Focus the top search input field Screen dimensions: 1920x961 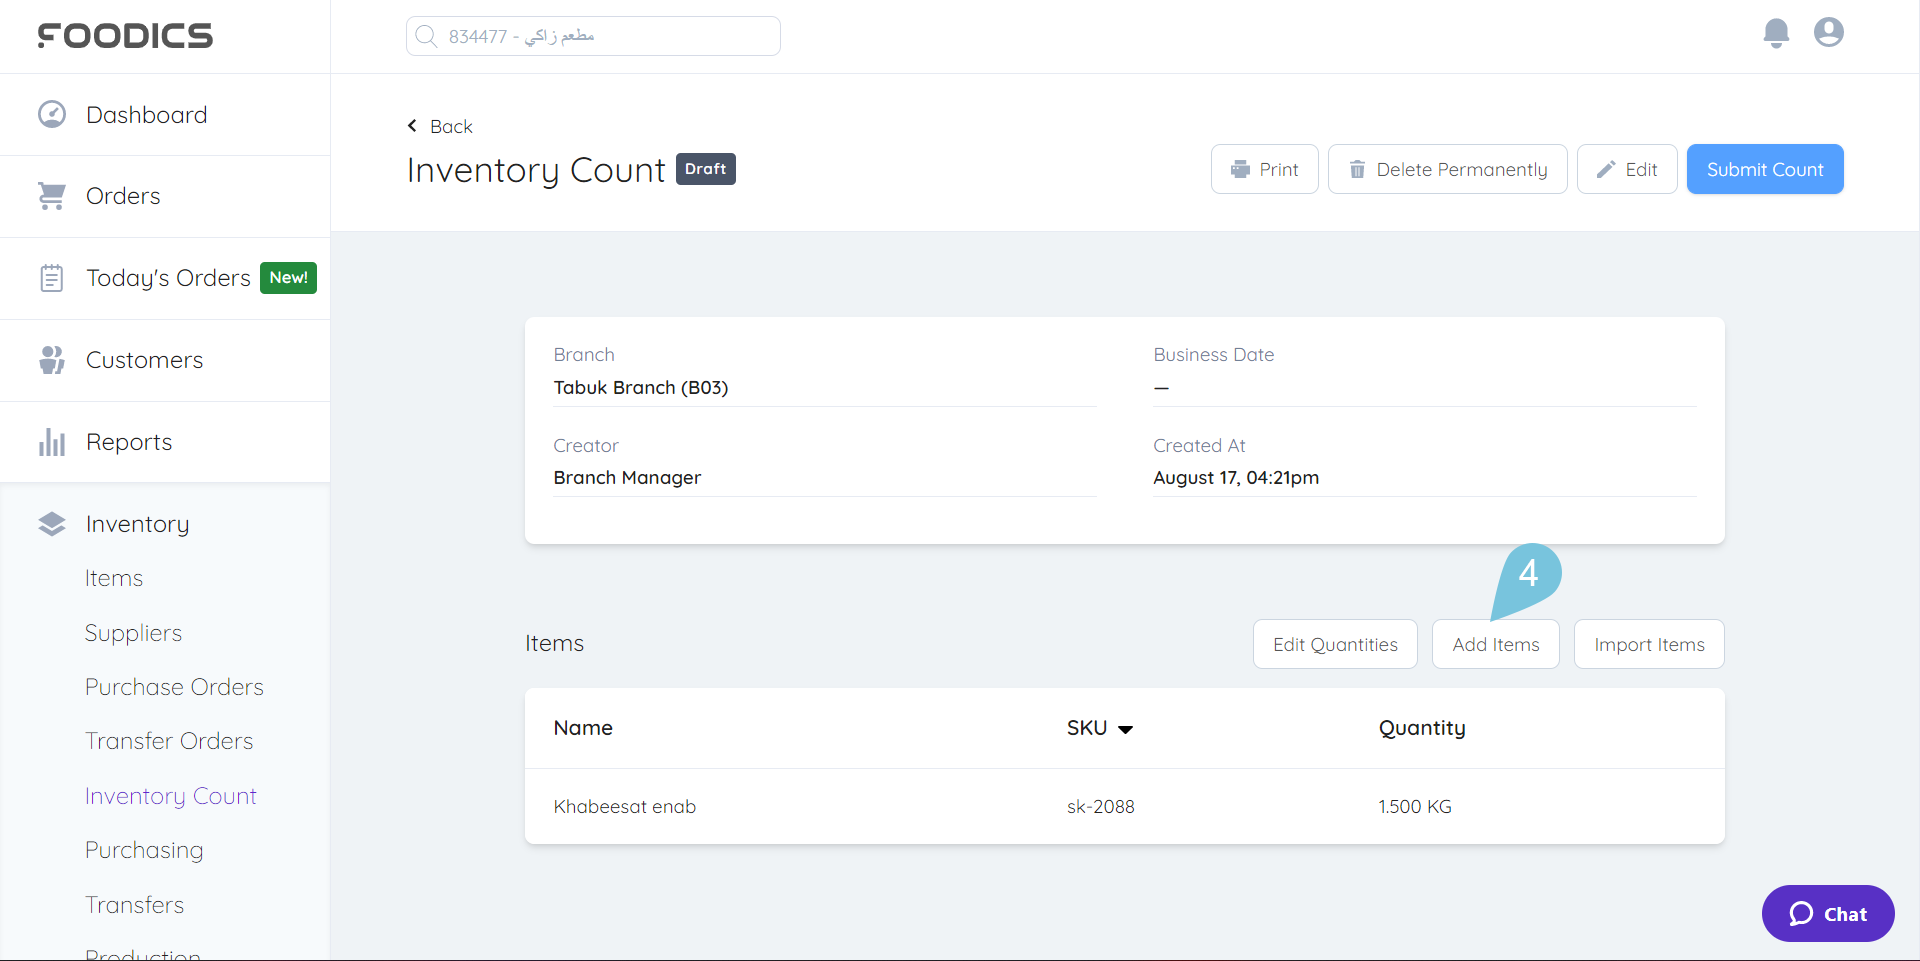coord(593,36)
